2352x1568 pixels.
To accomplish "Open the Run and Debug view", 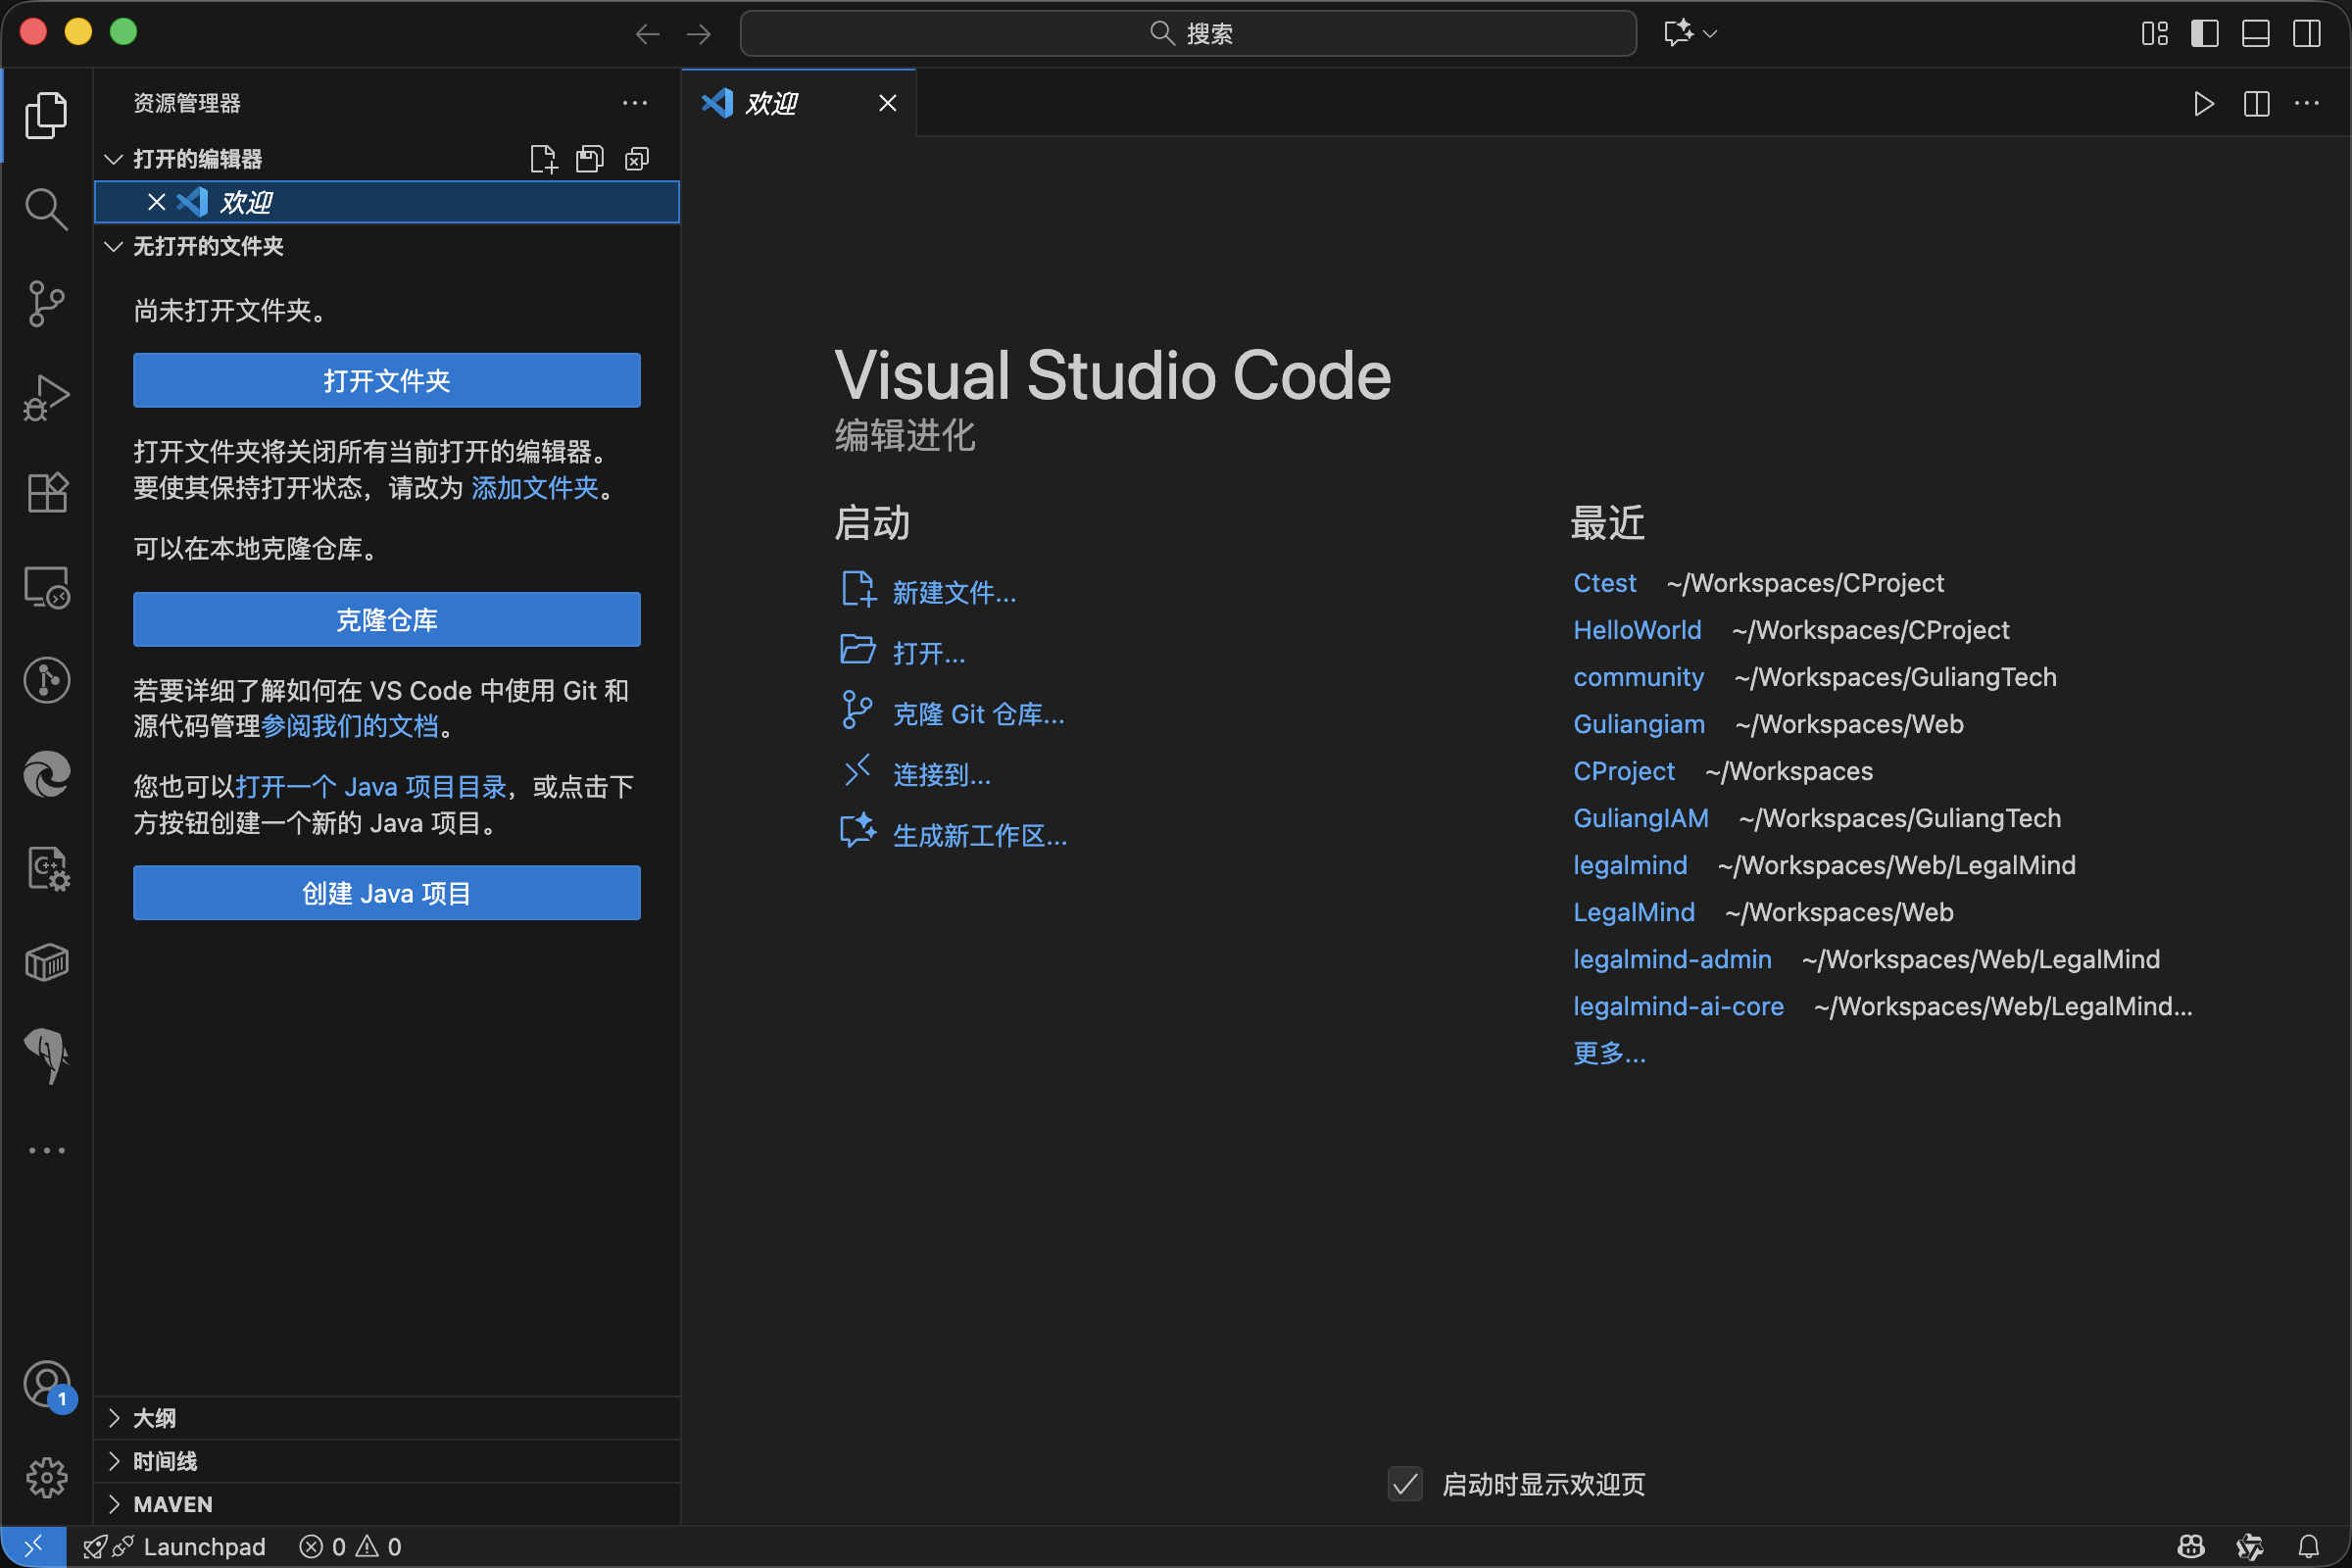I will pyautogui.click(x=46, y=397).
